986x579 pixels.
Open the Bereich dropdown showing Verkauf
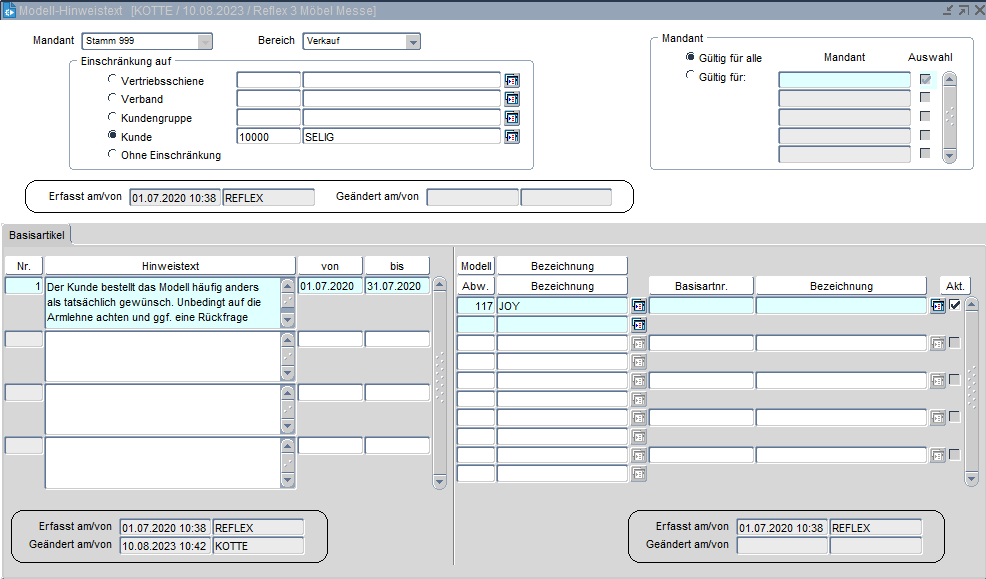pyautogui.click(x=413, y=42)
